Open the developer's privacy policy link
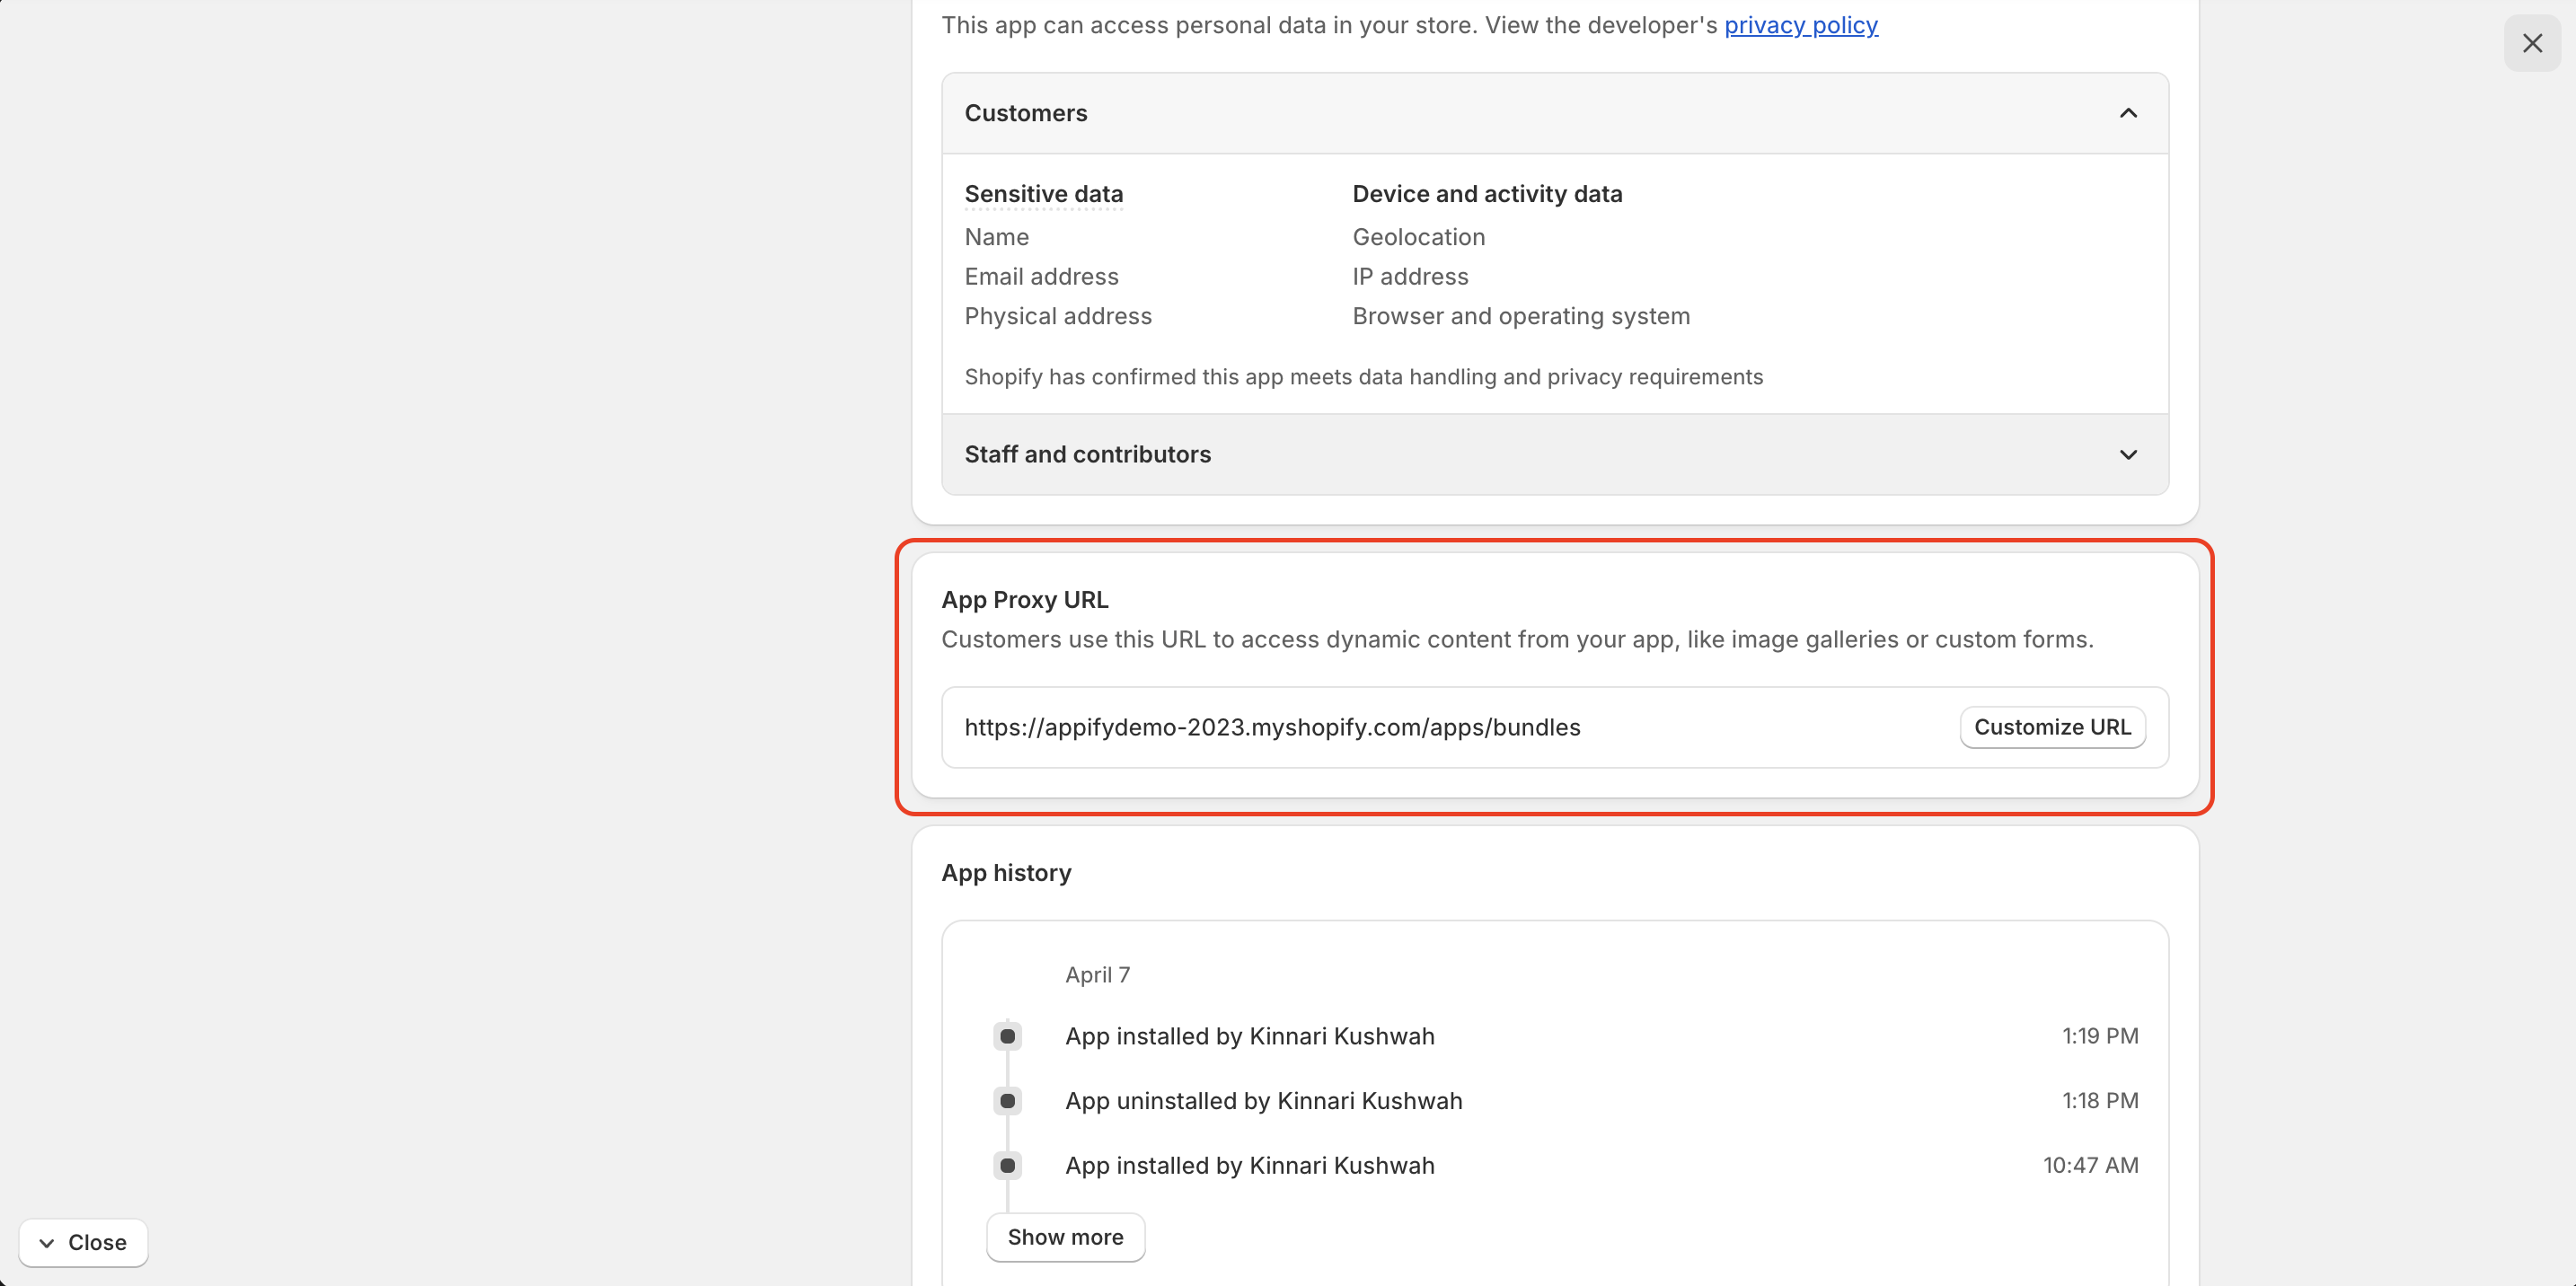 [x=1800, y=25]
